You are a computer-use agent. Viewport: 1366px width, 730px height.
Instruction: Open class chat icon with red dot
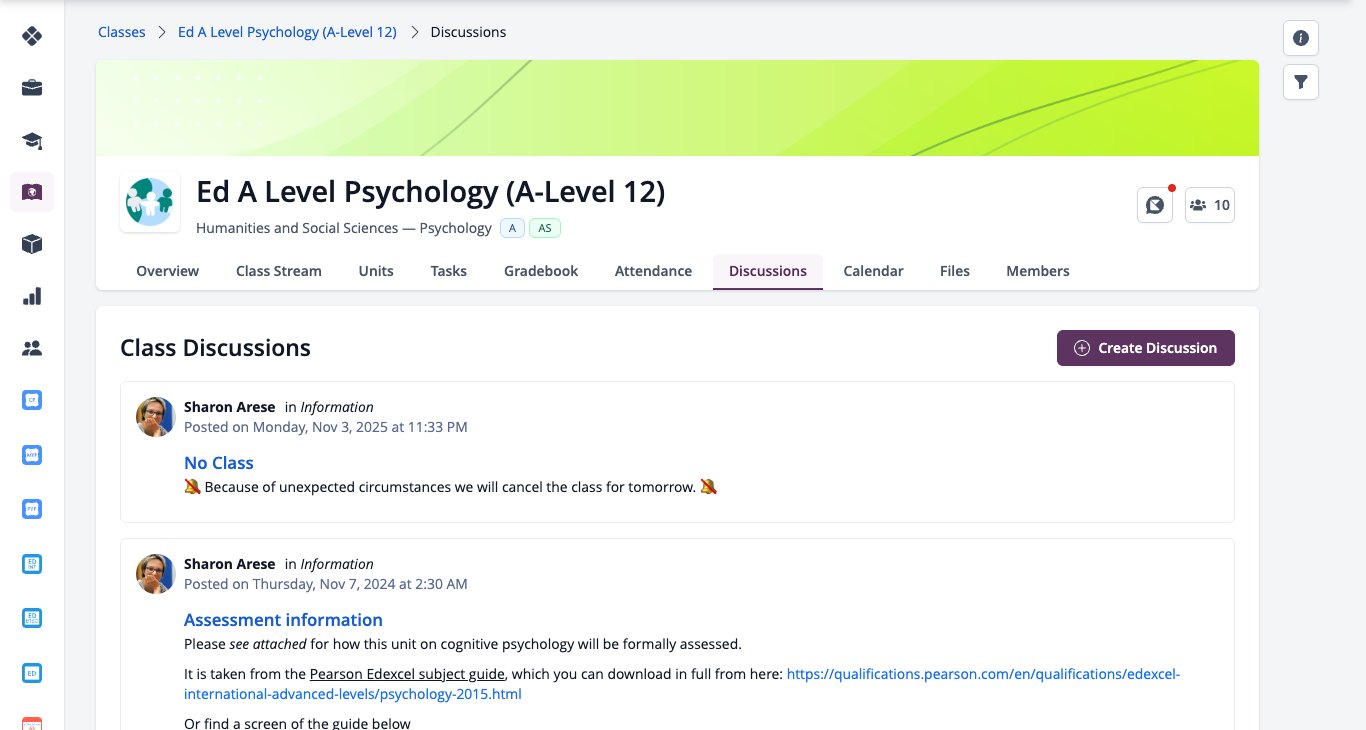click(x=1155, y=205)
